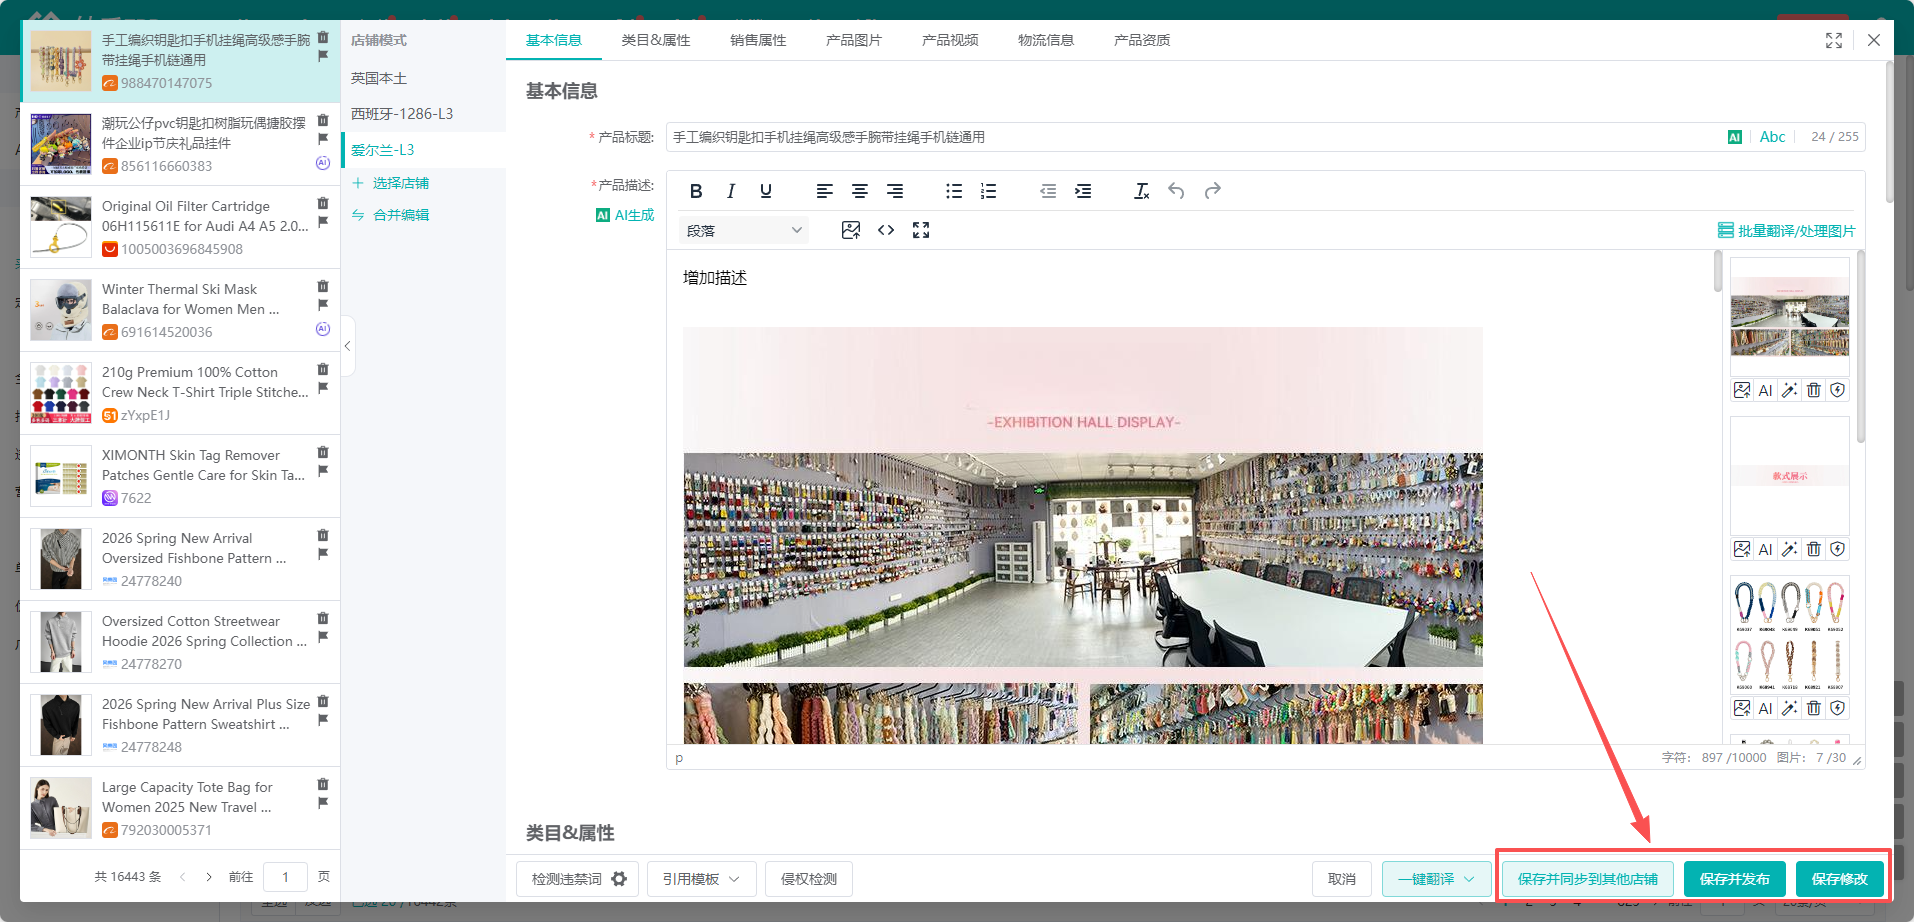Align description text to the right
The width and height of the screenshot is (1914, 922).
click(x=895, y=191)
